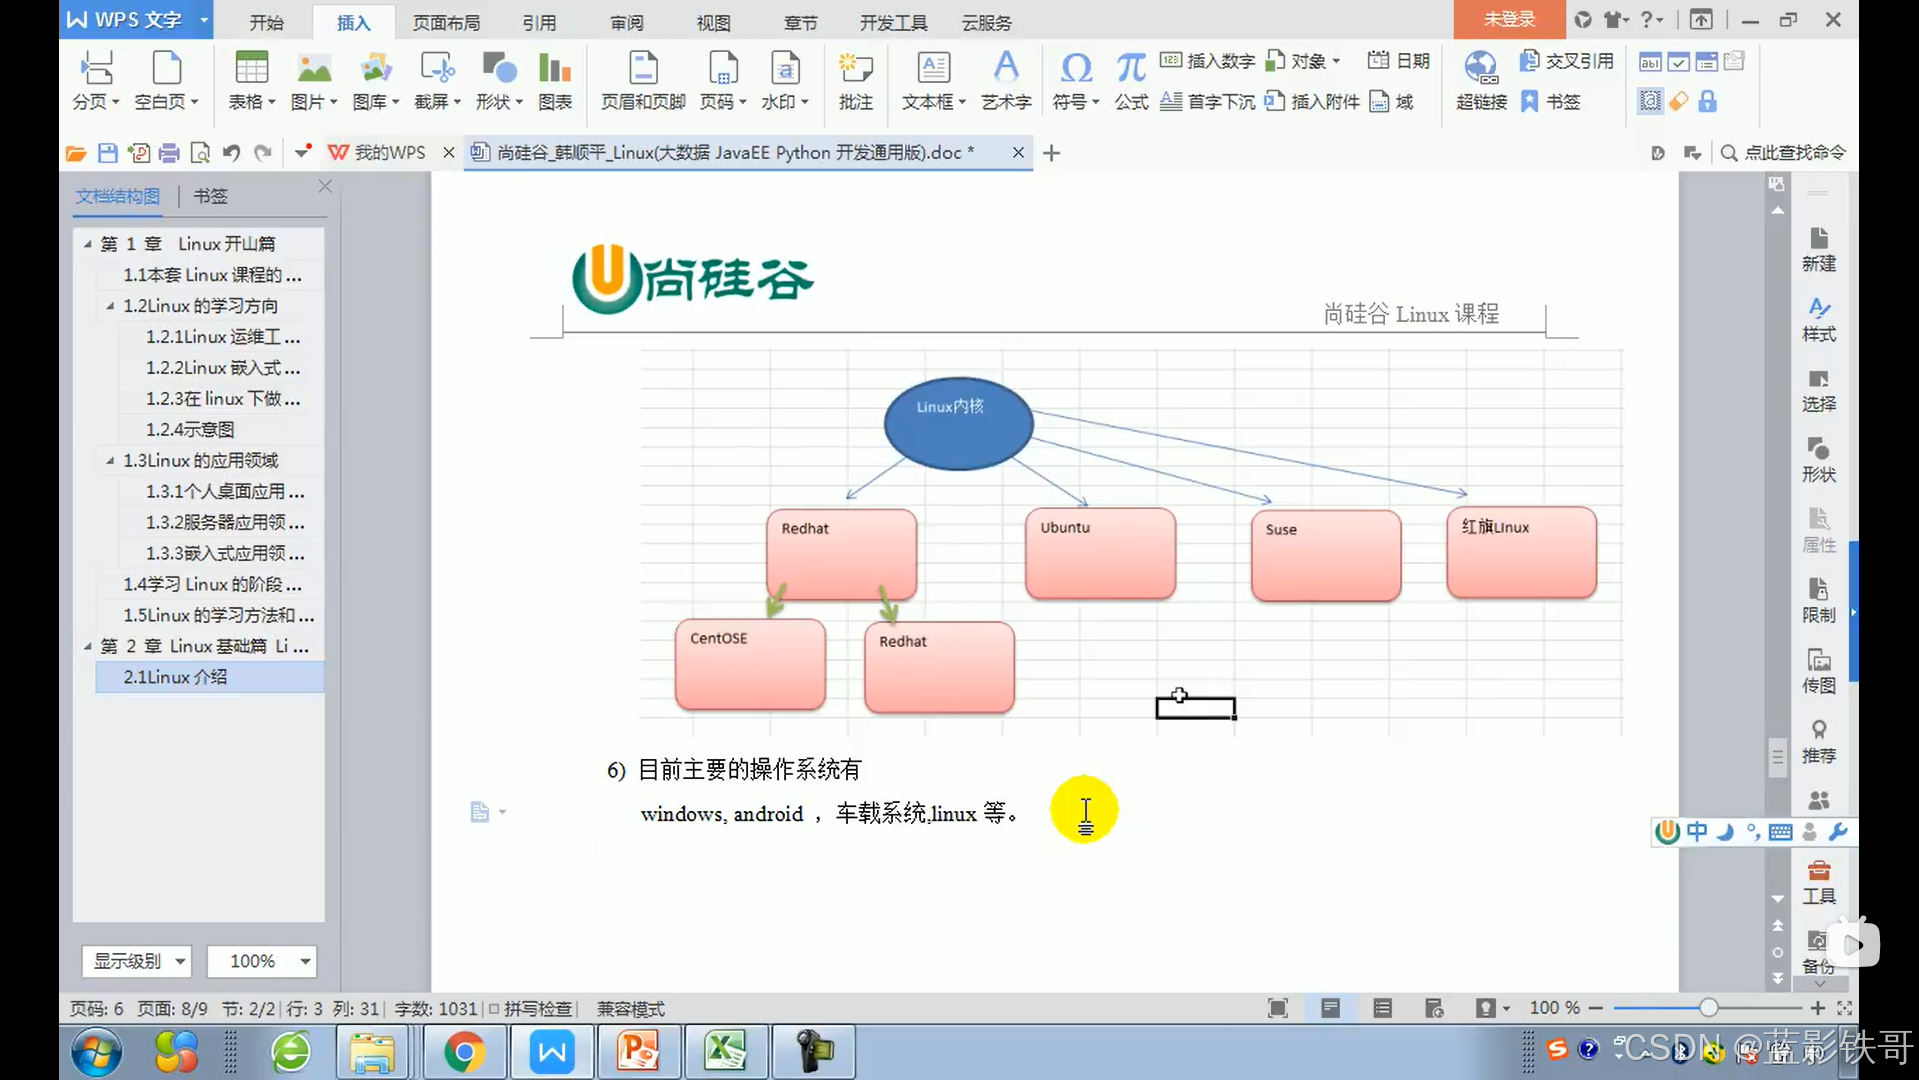Viewport: 1919px width, 1080px height.
Task: Collapse 第 1 章 Linux 开山篇 node
Action: point(87,244)
